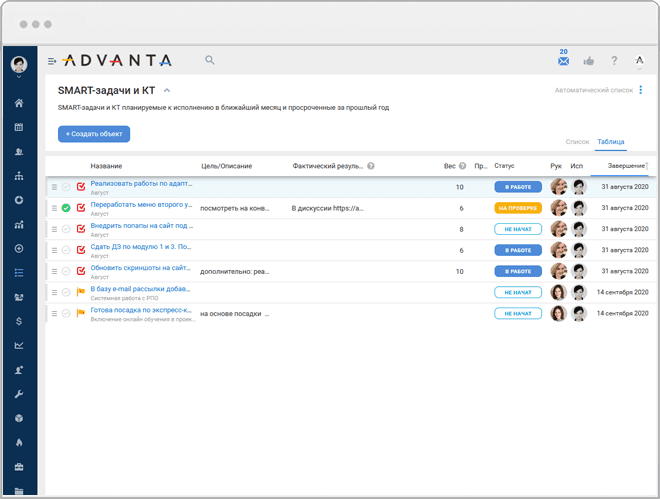The image size is (660, 499).
Task: Open the people icon in sidebar
Action: tap(19, 151)
